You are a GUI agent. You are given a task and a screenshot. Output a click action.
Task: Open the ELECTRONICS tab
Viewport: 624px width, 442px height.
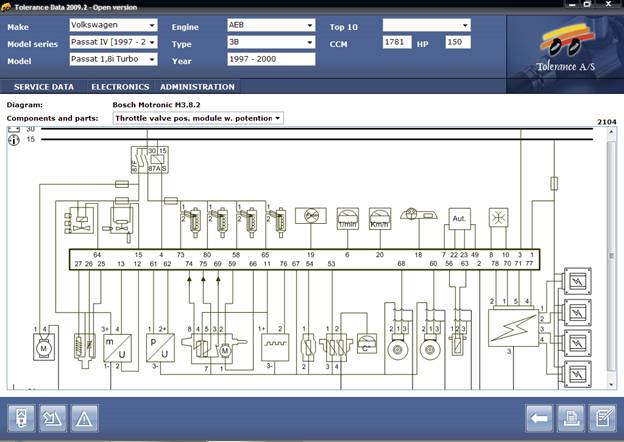[x=120, y=87]
